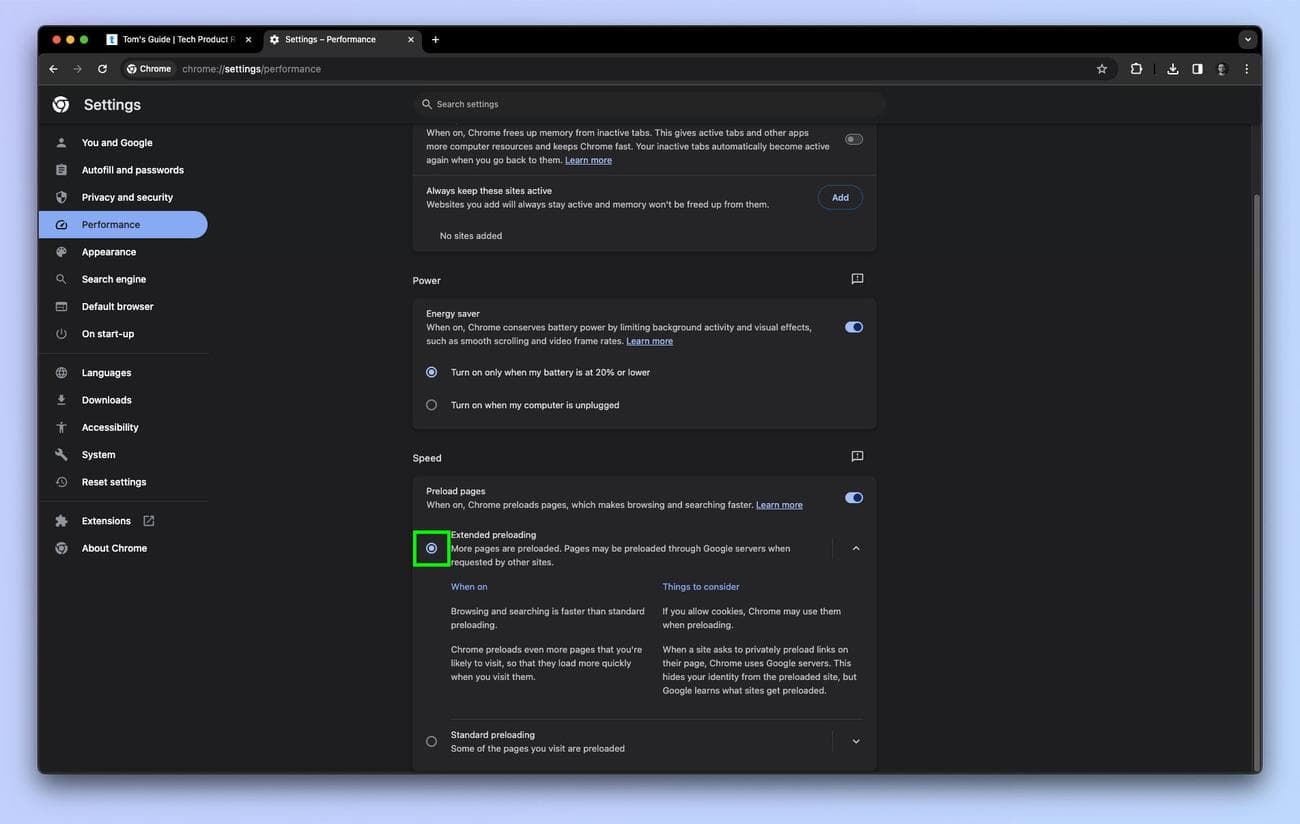Send feedback for the Speed section
This screenshot has width=1300, height=824.
point(857,456)
